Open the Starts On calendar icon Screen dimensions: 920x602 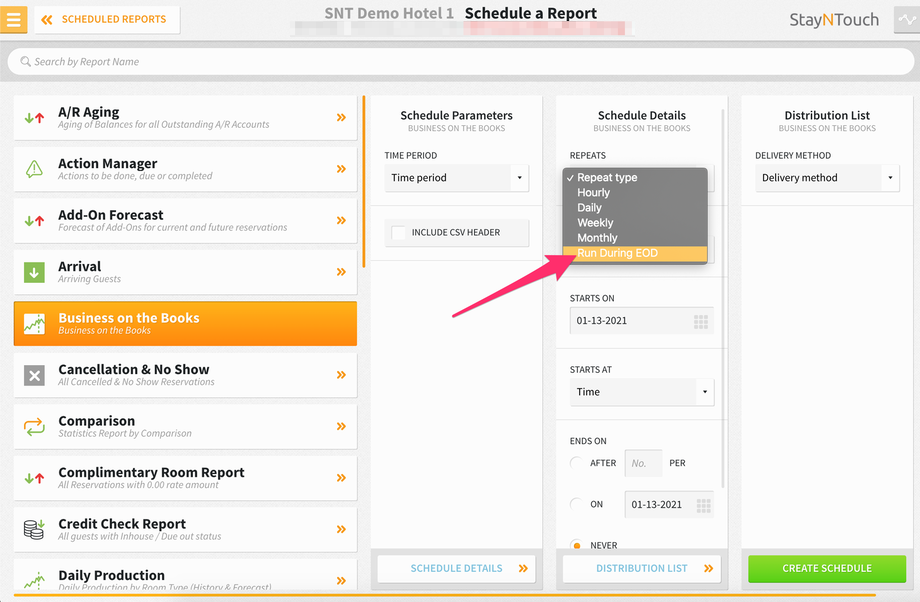tap(701, 321)
